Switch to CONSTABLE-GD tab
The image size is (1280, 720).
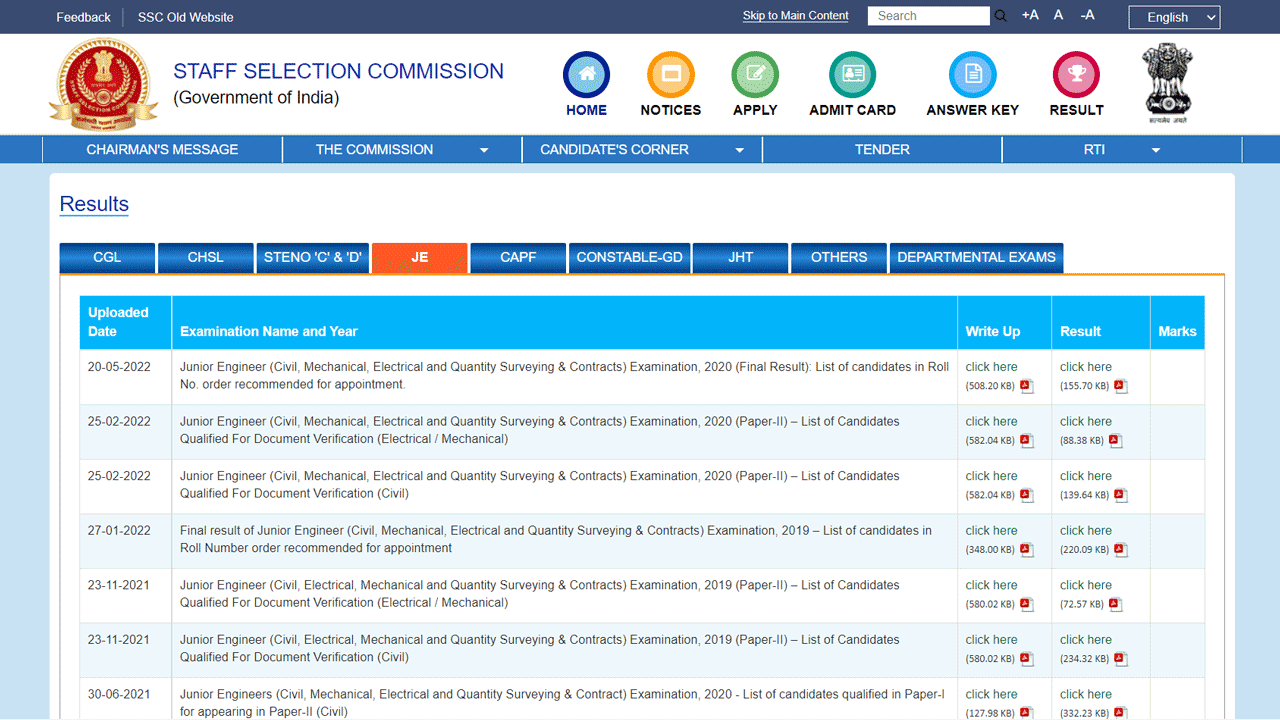[x=629, y=258]
